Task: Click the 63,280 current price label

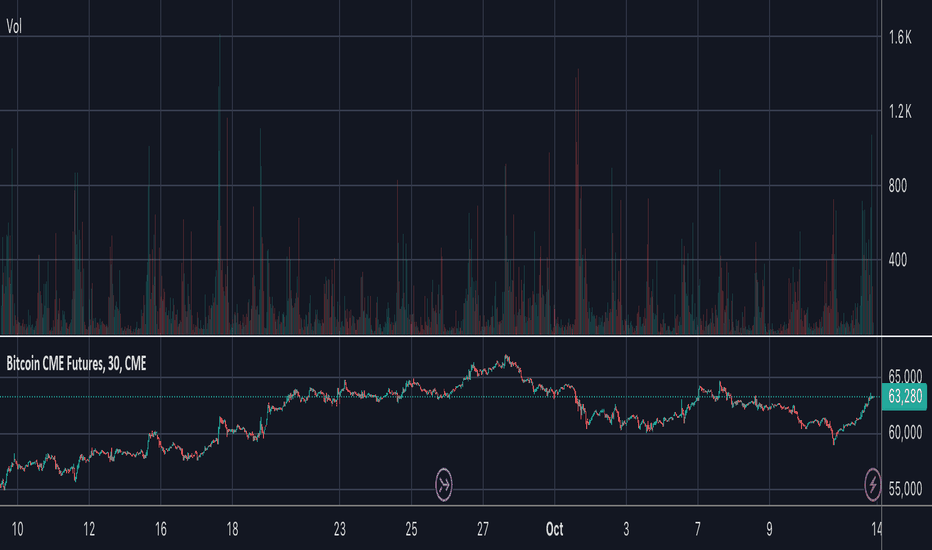Action: point(904,396)
